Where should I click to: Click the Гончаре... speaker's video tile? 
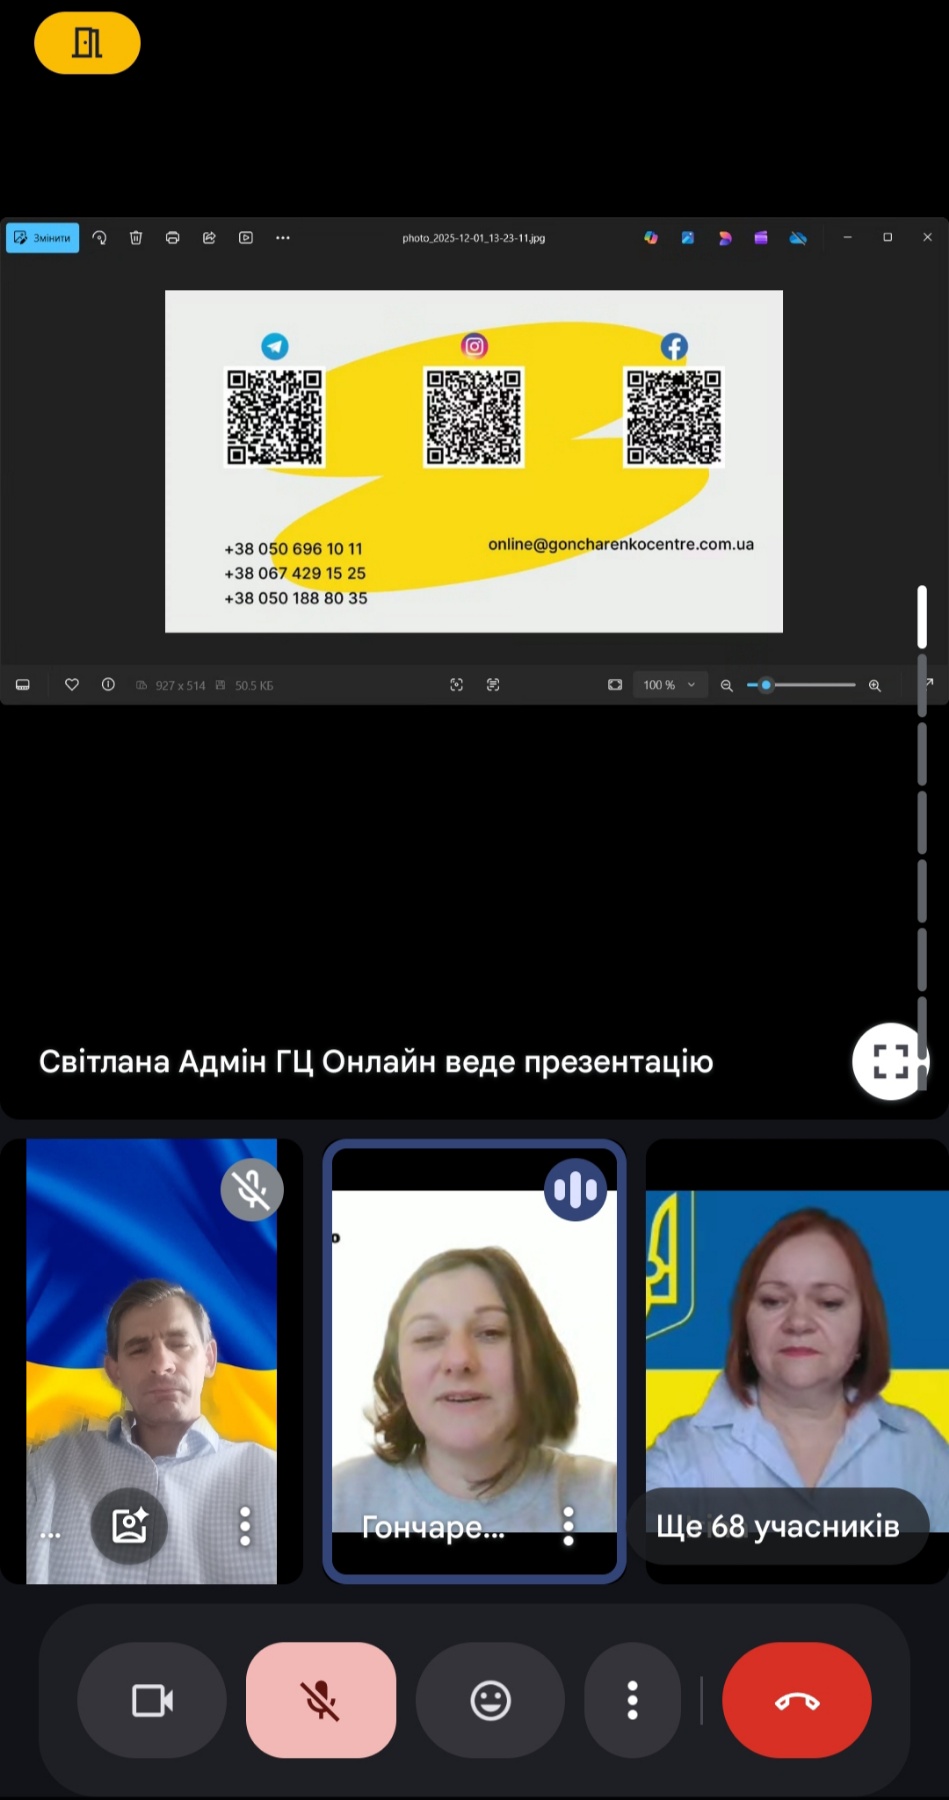pyautogui.click(x=474, y=1361)
